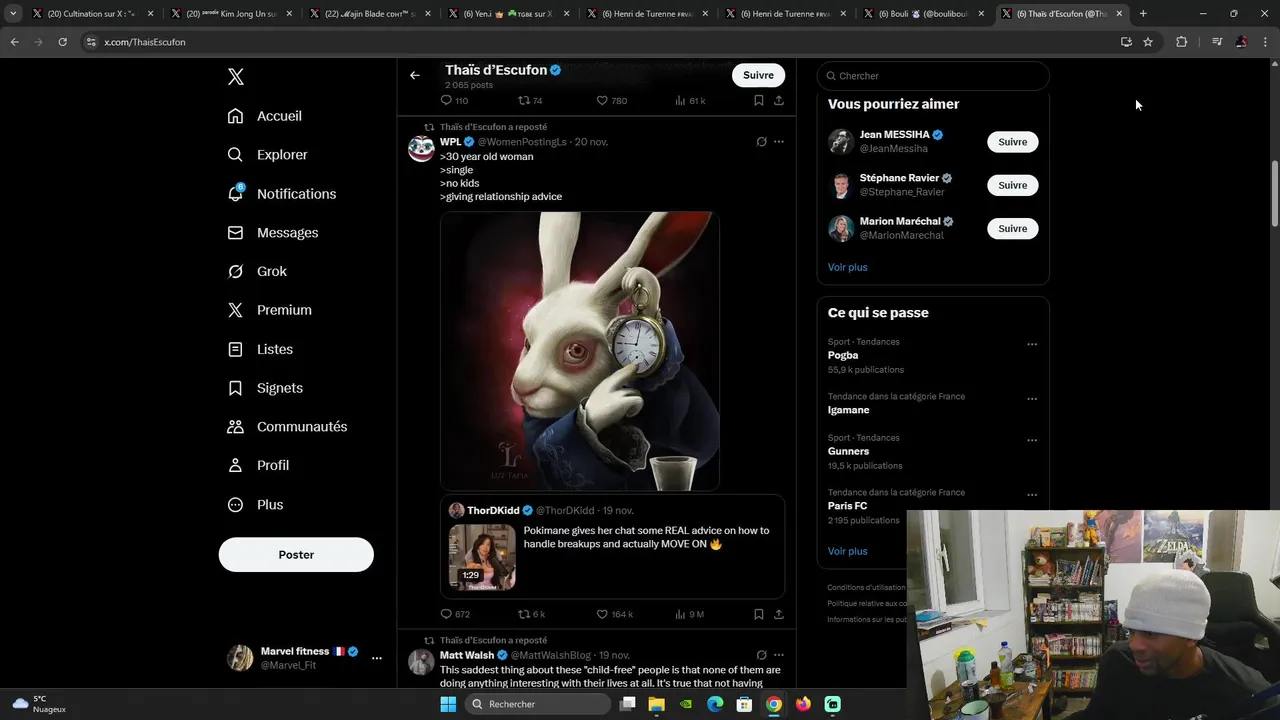Share the top post with 780 likes
Screen dimensions: 1280x720
coord(779,101)
